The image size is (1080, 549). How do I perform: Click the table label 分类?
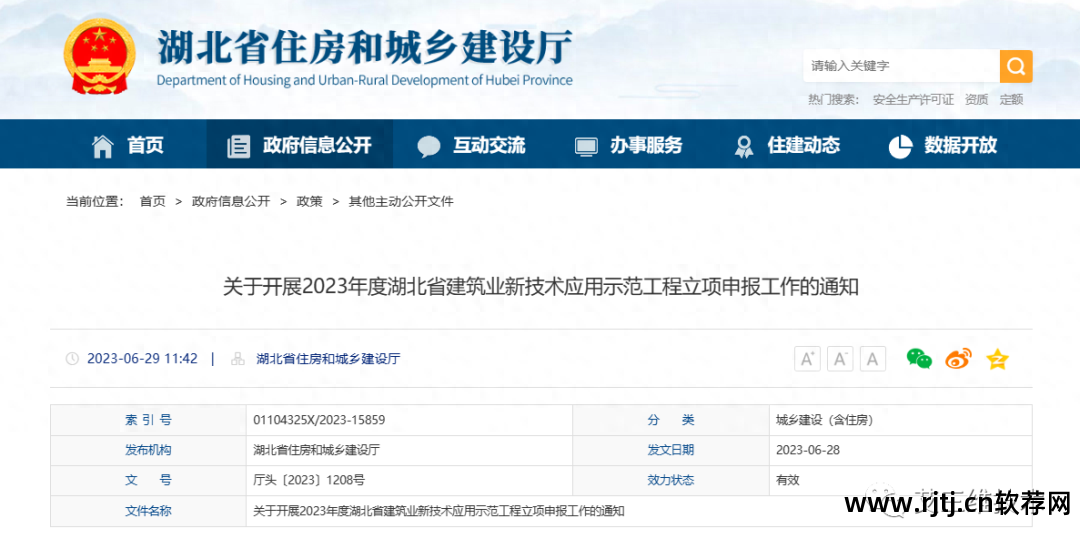[671, 420]
